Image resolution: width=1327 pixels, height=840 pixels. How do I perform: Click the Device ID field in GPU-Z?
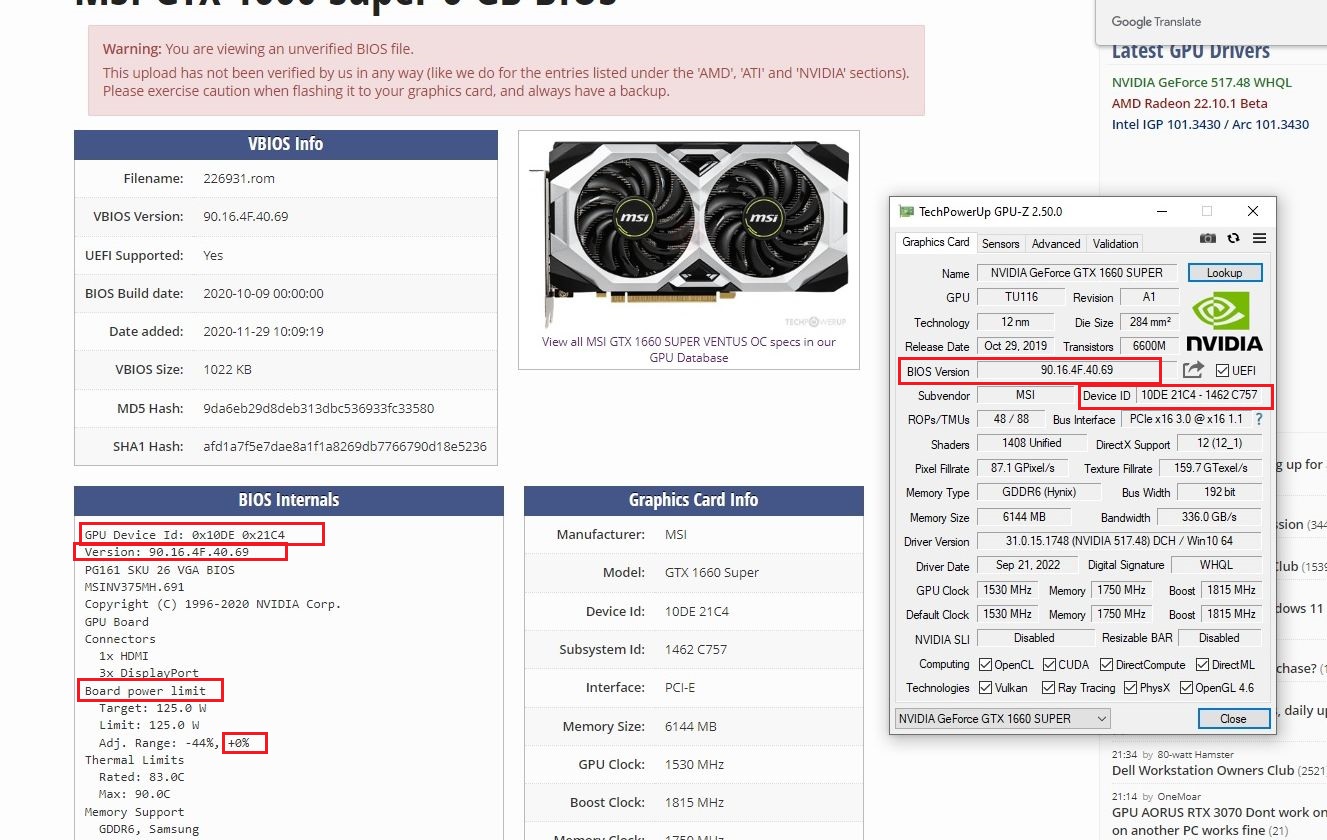click(1198, 395)
